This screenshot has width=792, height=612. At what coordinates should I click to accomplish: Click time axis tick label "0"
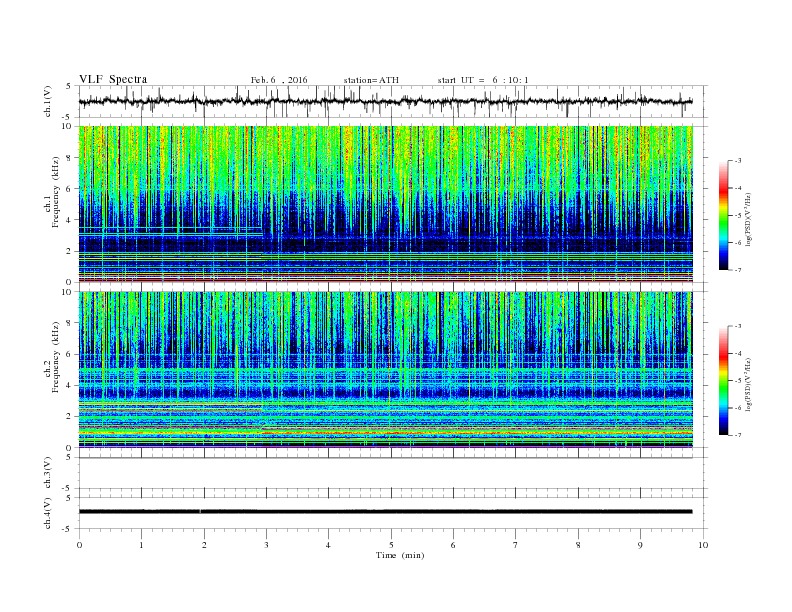point(79,545)
